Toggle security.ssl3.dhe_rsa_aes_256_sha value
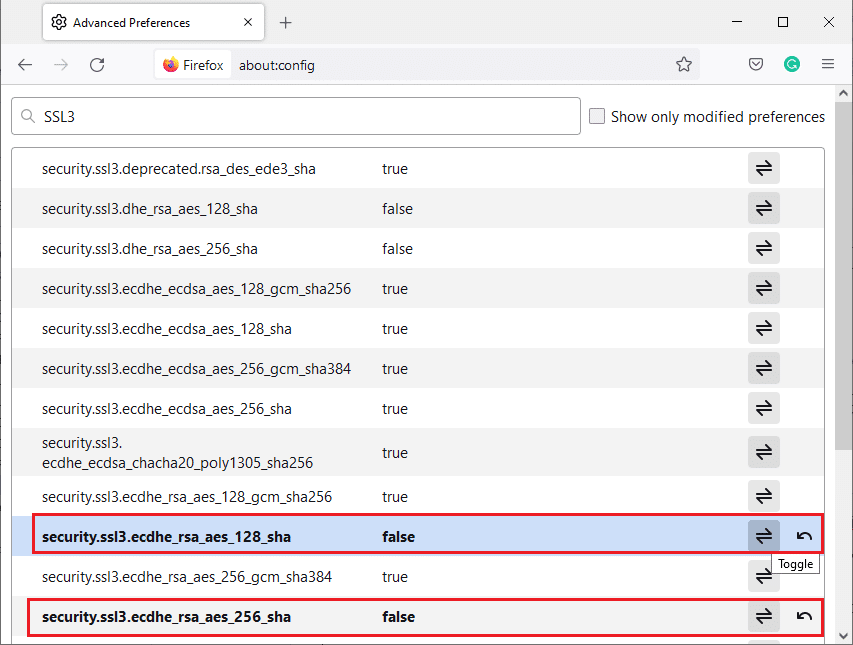 coord(764,249)
